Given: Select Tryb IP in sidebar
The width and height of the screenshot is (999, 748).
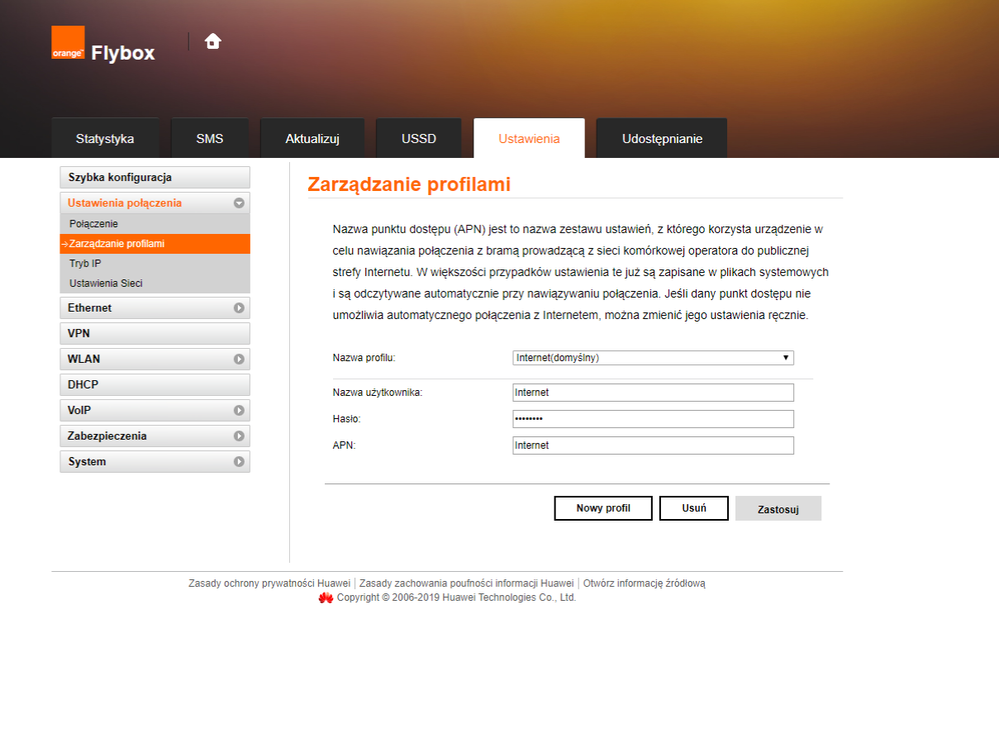Looking at the screenshot, I should coord(85,264).
